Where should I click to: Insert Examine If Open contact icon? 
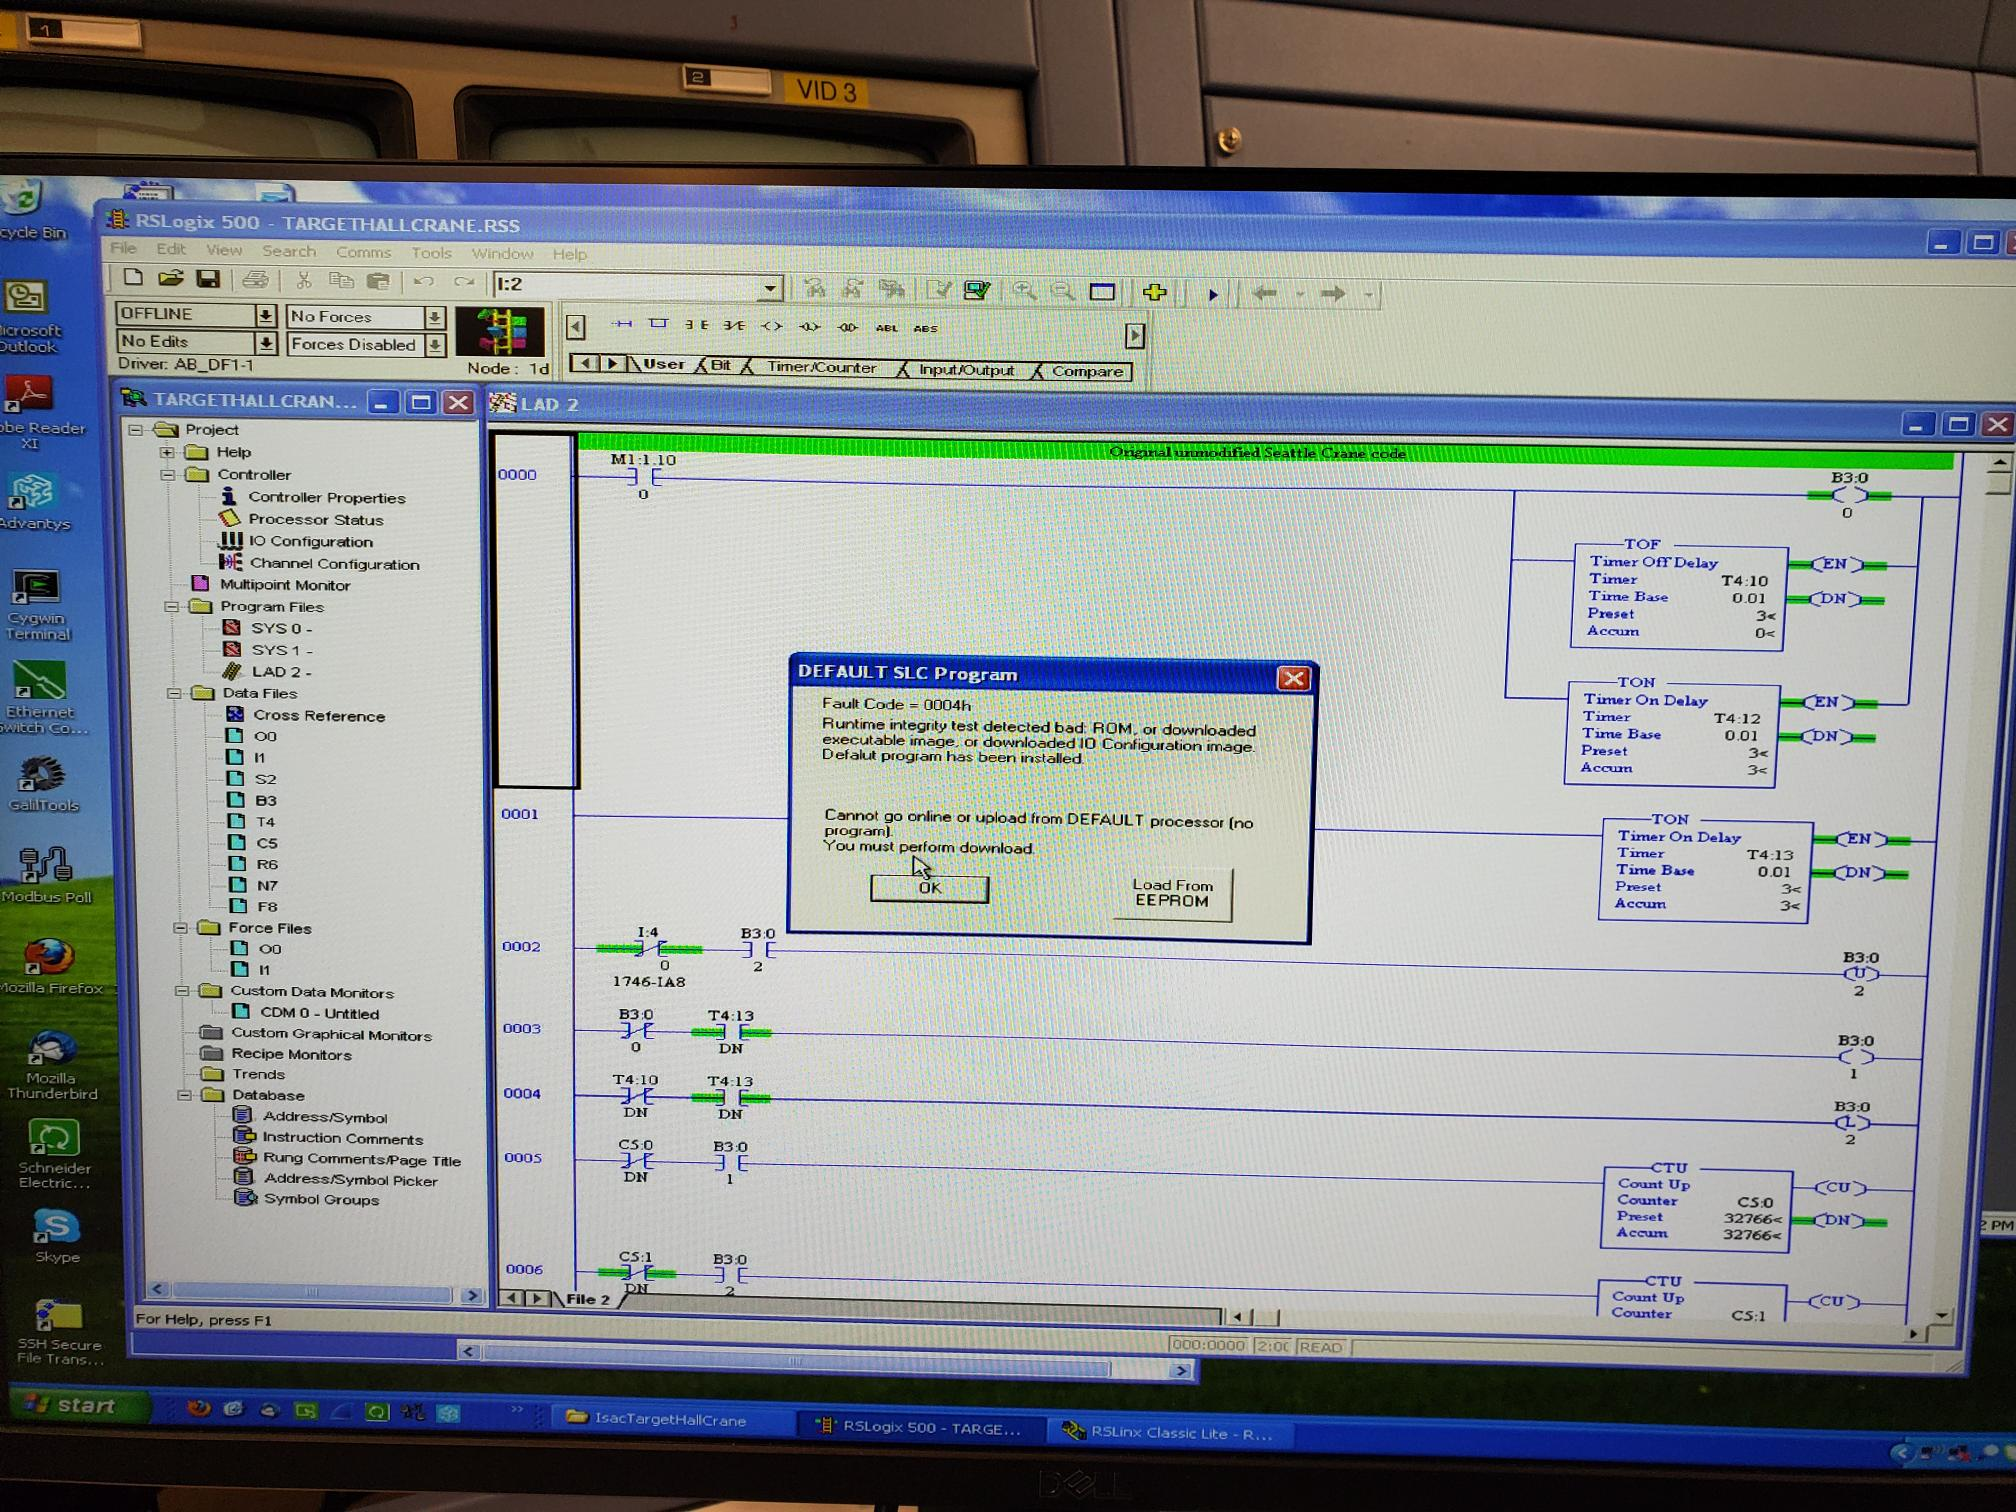coord(734,325)
